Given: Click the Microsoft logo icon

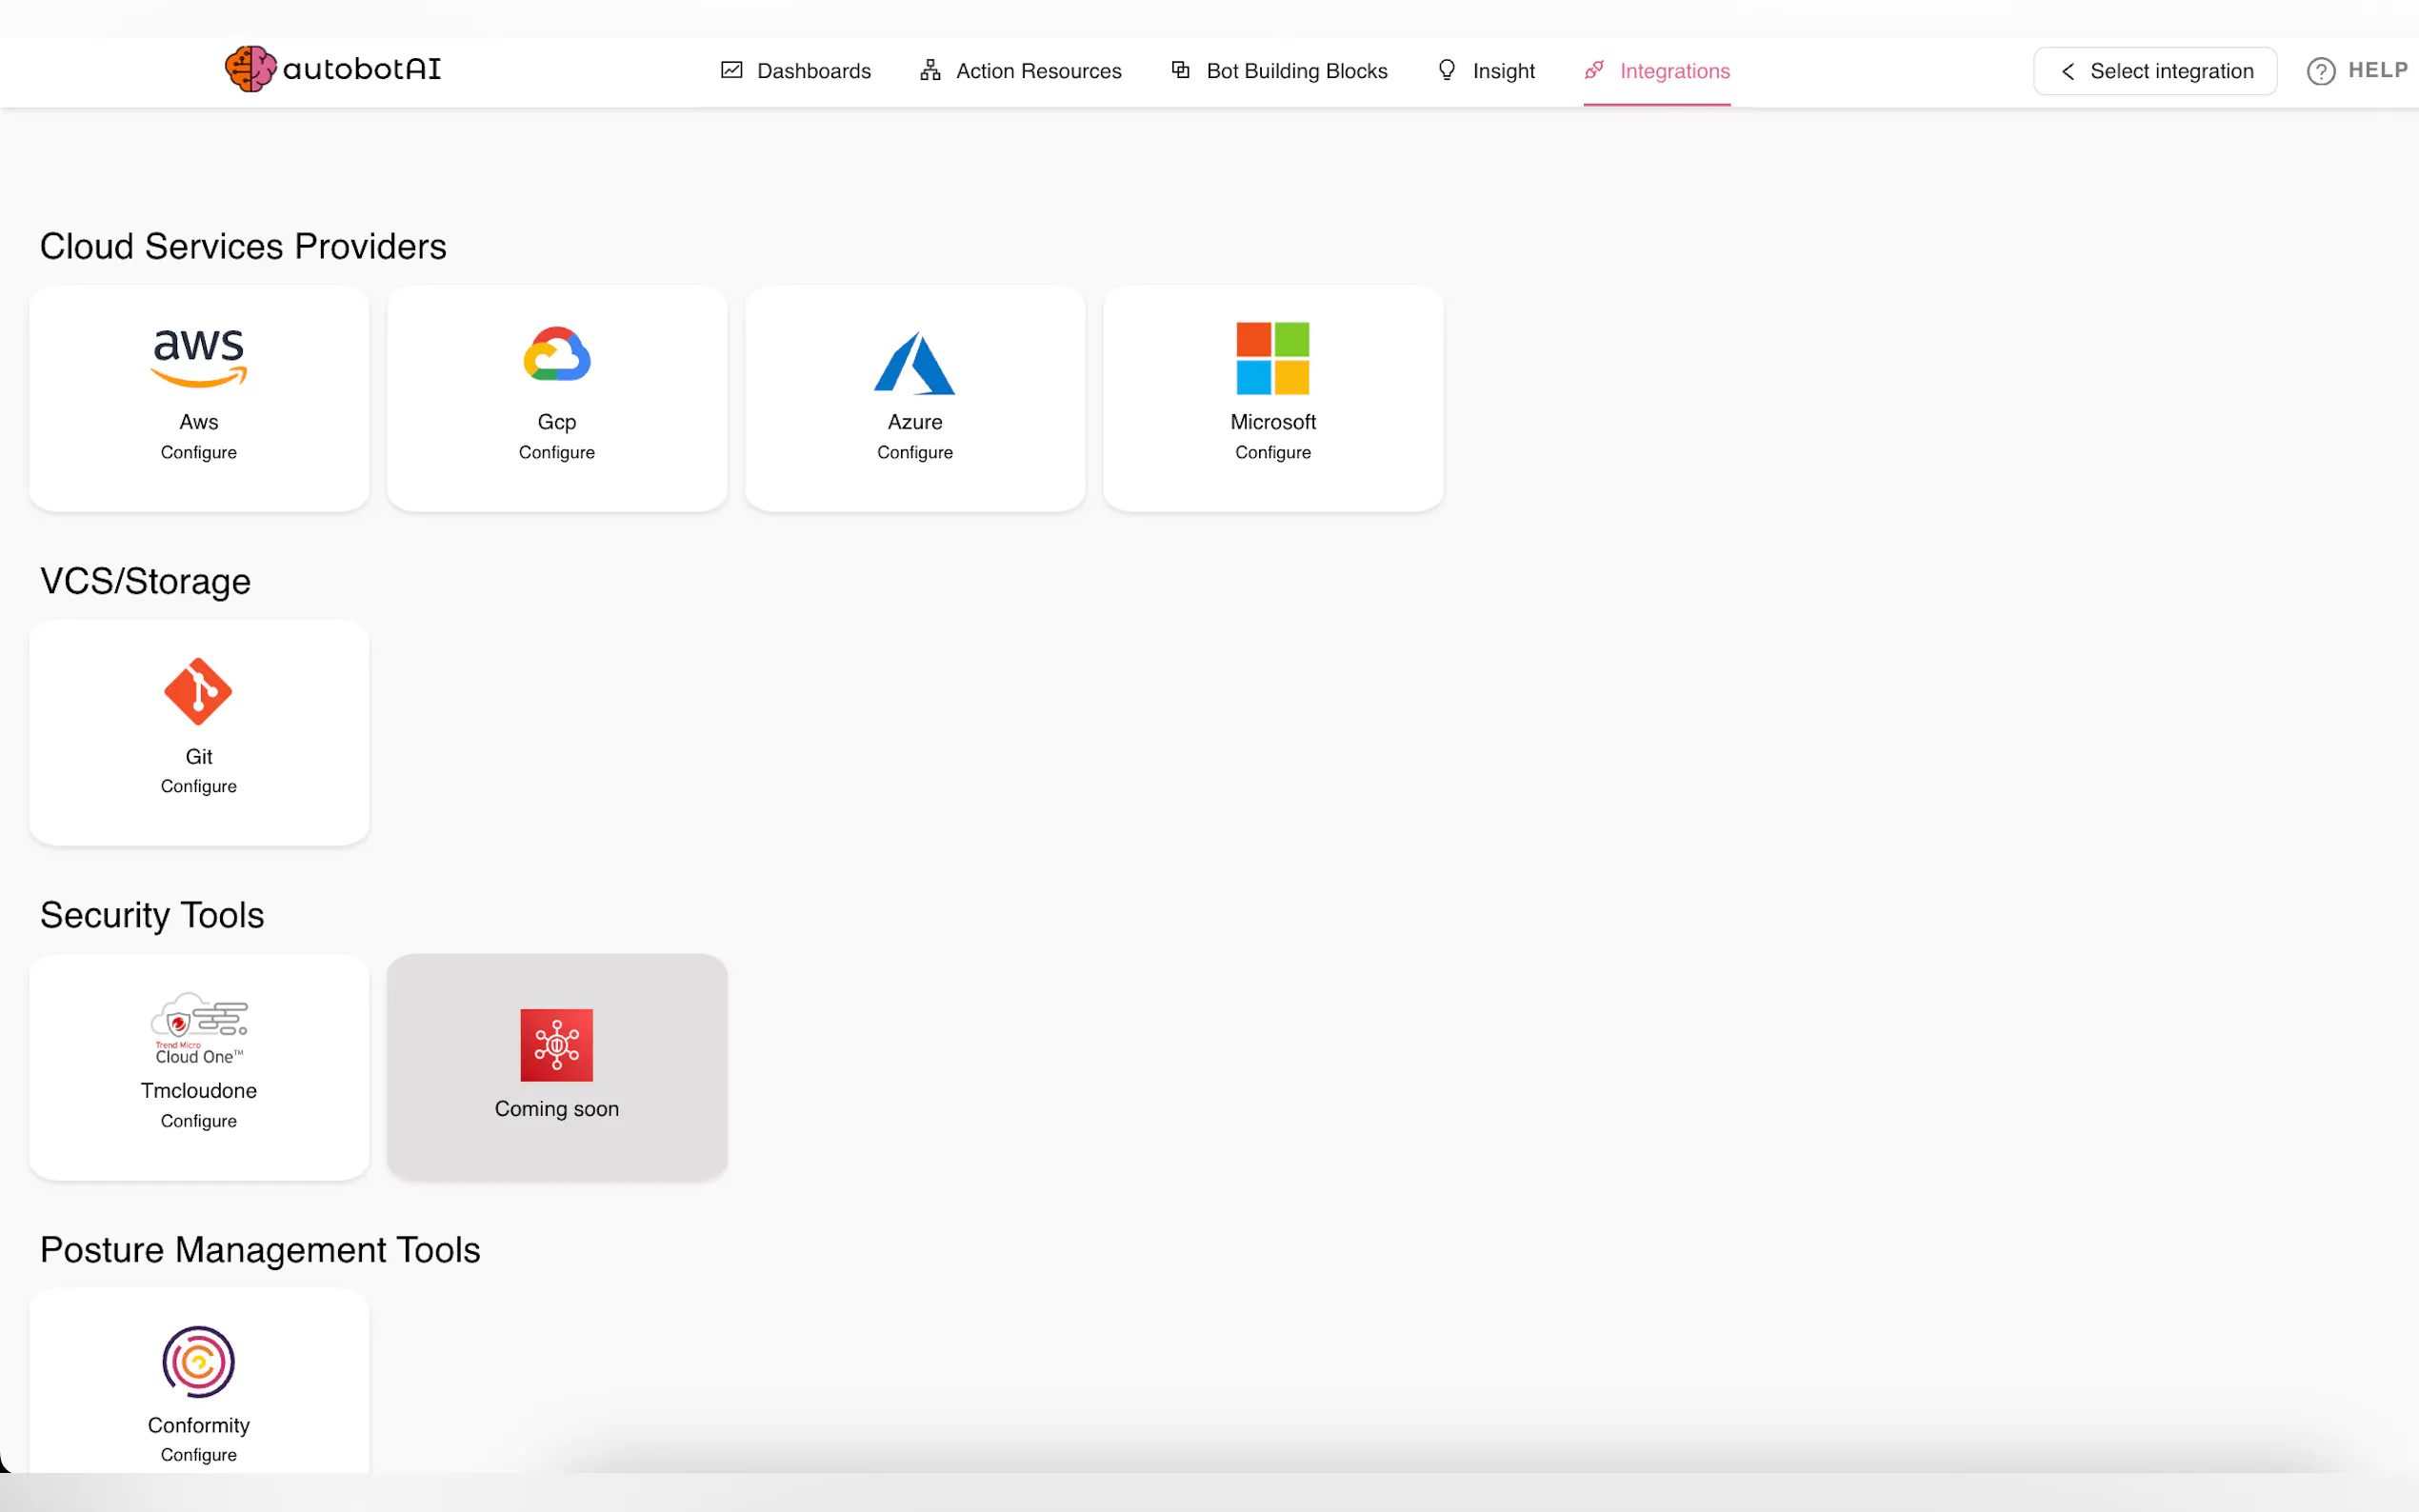Looking at the screenshot, I should click(x=1272, y=358).
